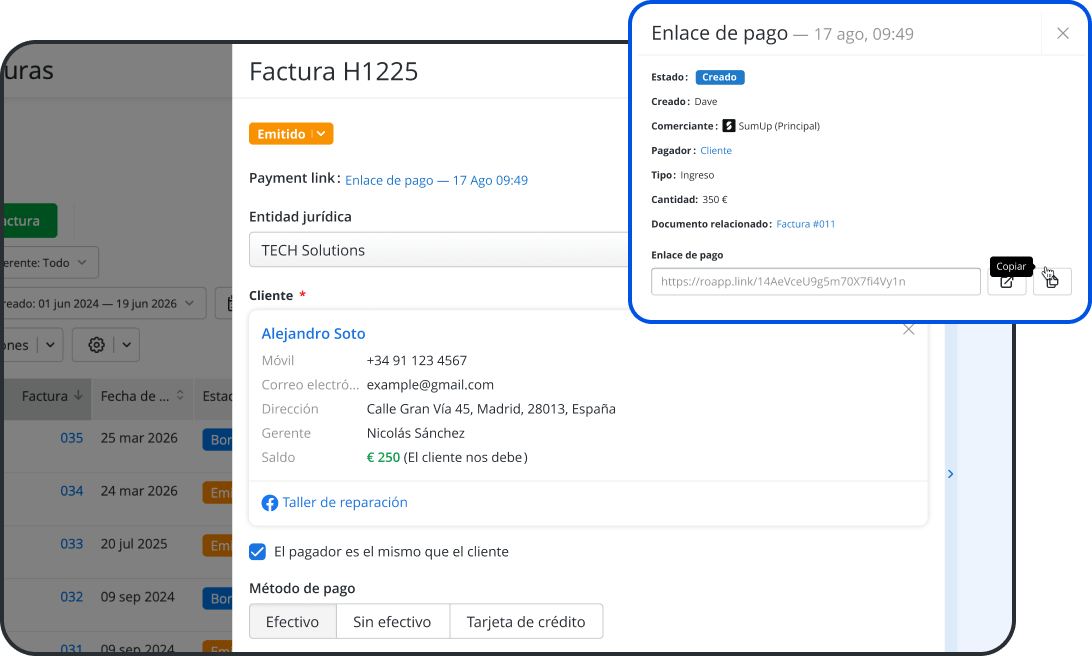
Task: Click phone number +34 91 123 4567
Action: [x=416, y=361]
